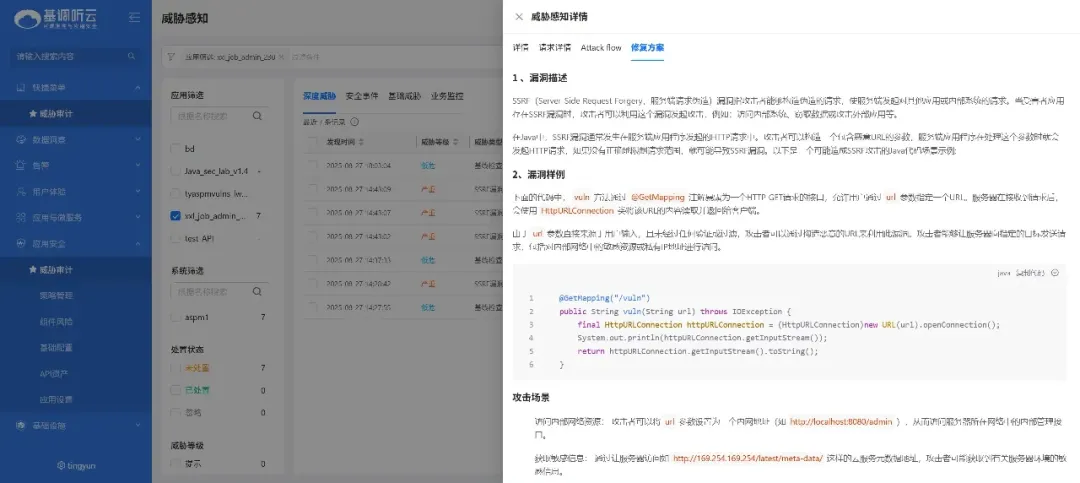
Task: Switch to the Attack flow tab
Action: click(x=601, y=47)
